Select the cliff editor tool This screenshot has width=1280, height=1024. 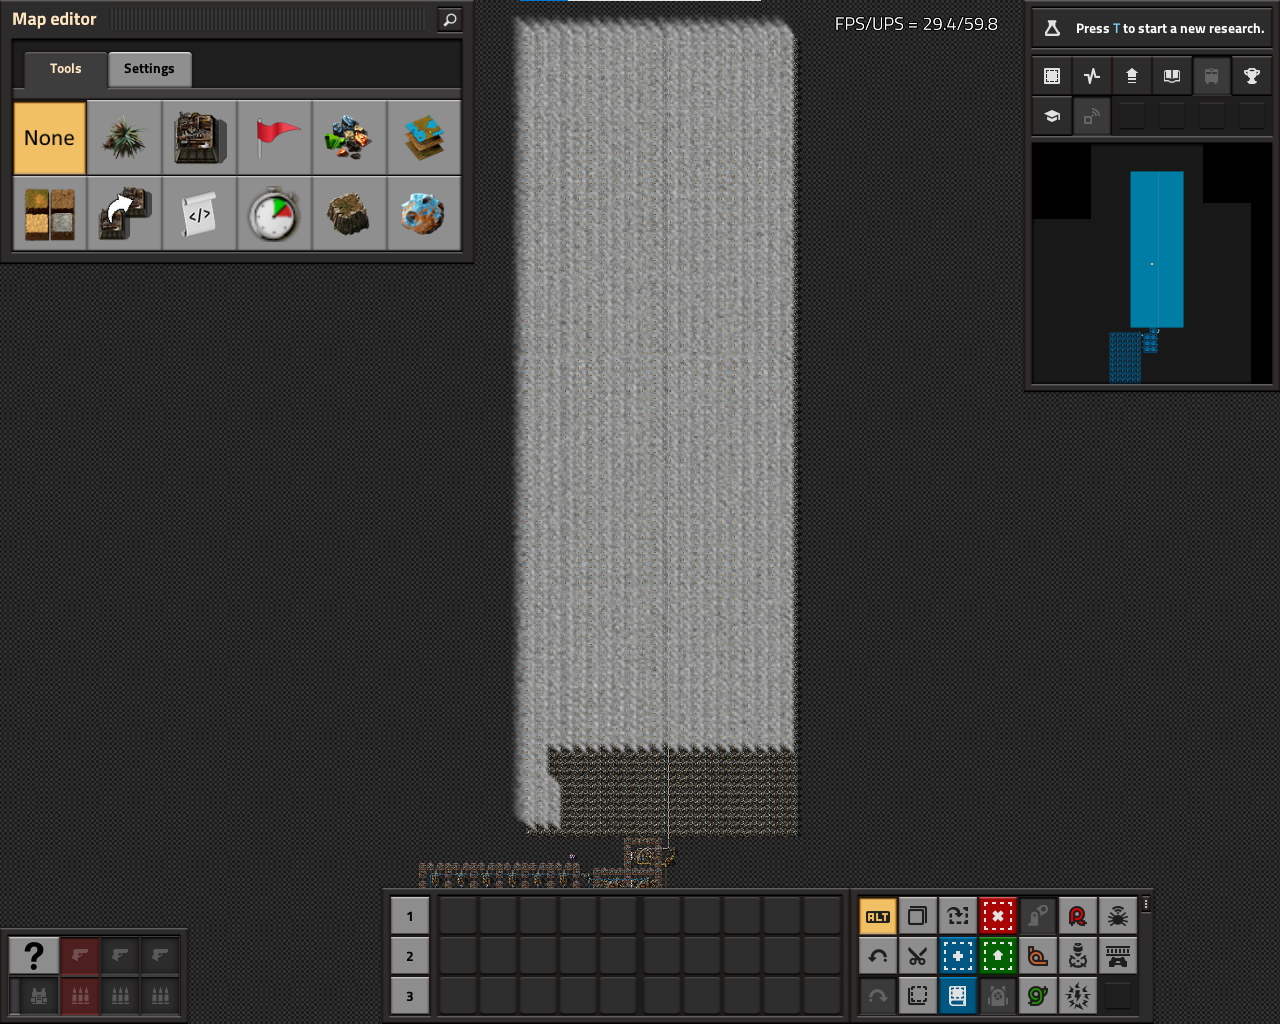(x=349, y=214)
